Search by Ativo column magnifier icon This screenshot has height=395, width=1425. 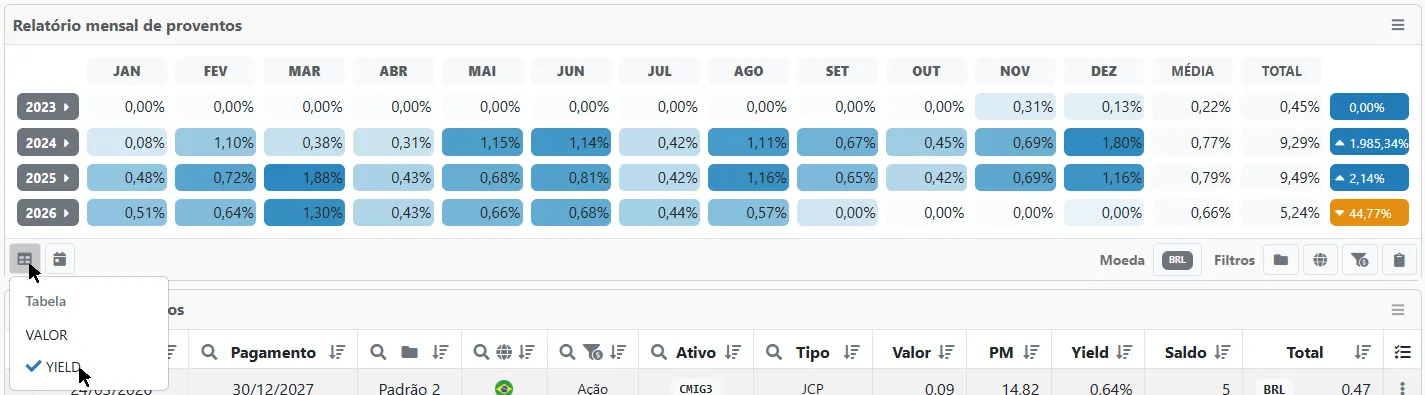(658, 352)
